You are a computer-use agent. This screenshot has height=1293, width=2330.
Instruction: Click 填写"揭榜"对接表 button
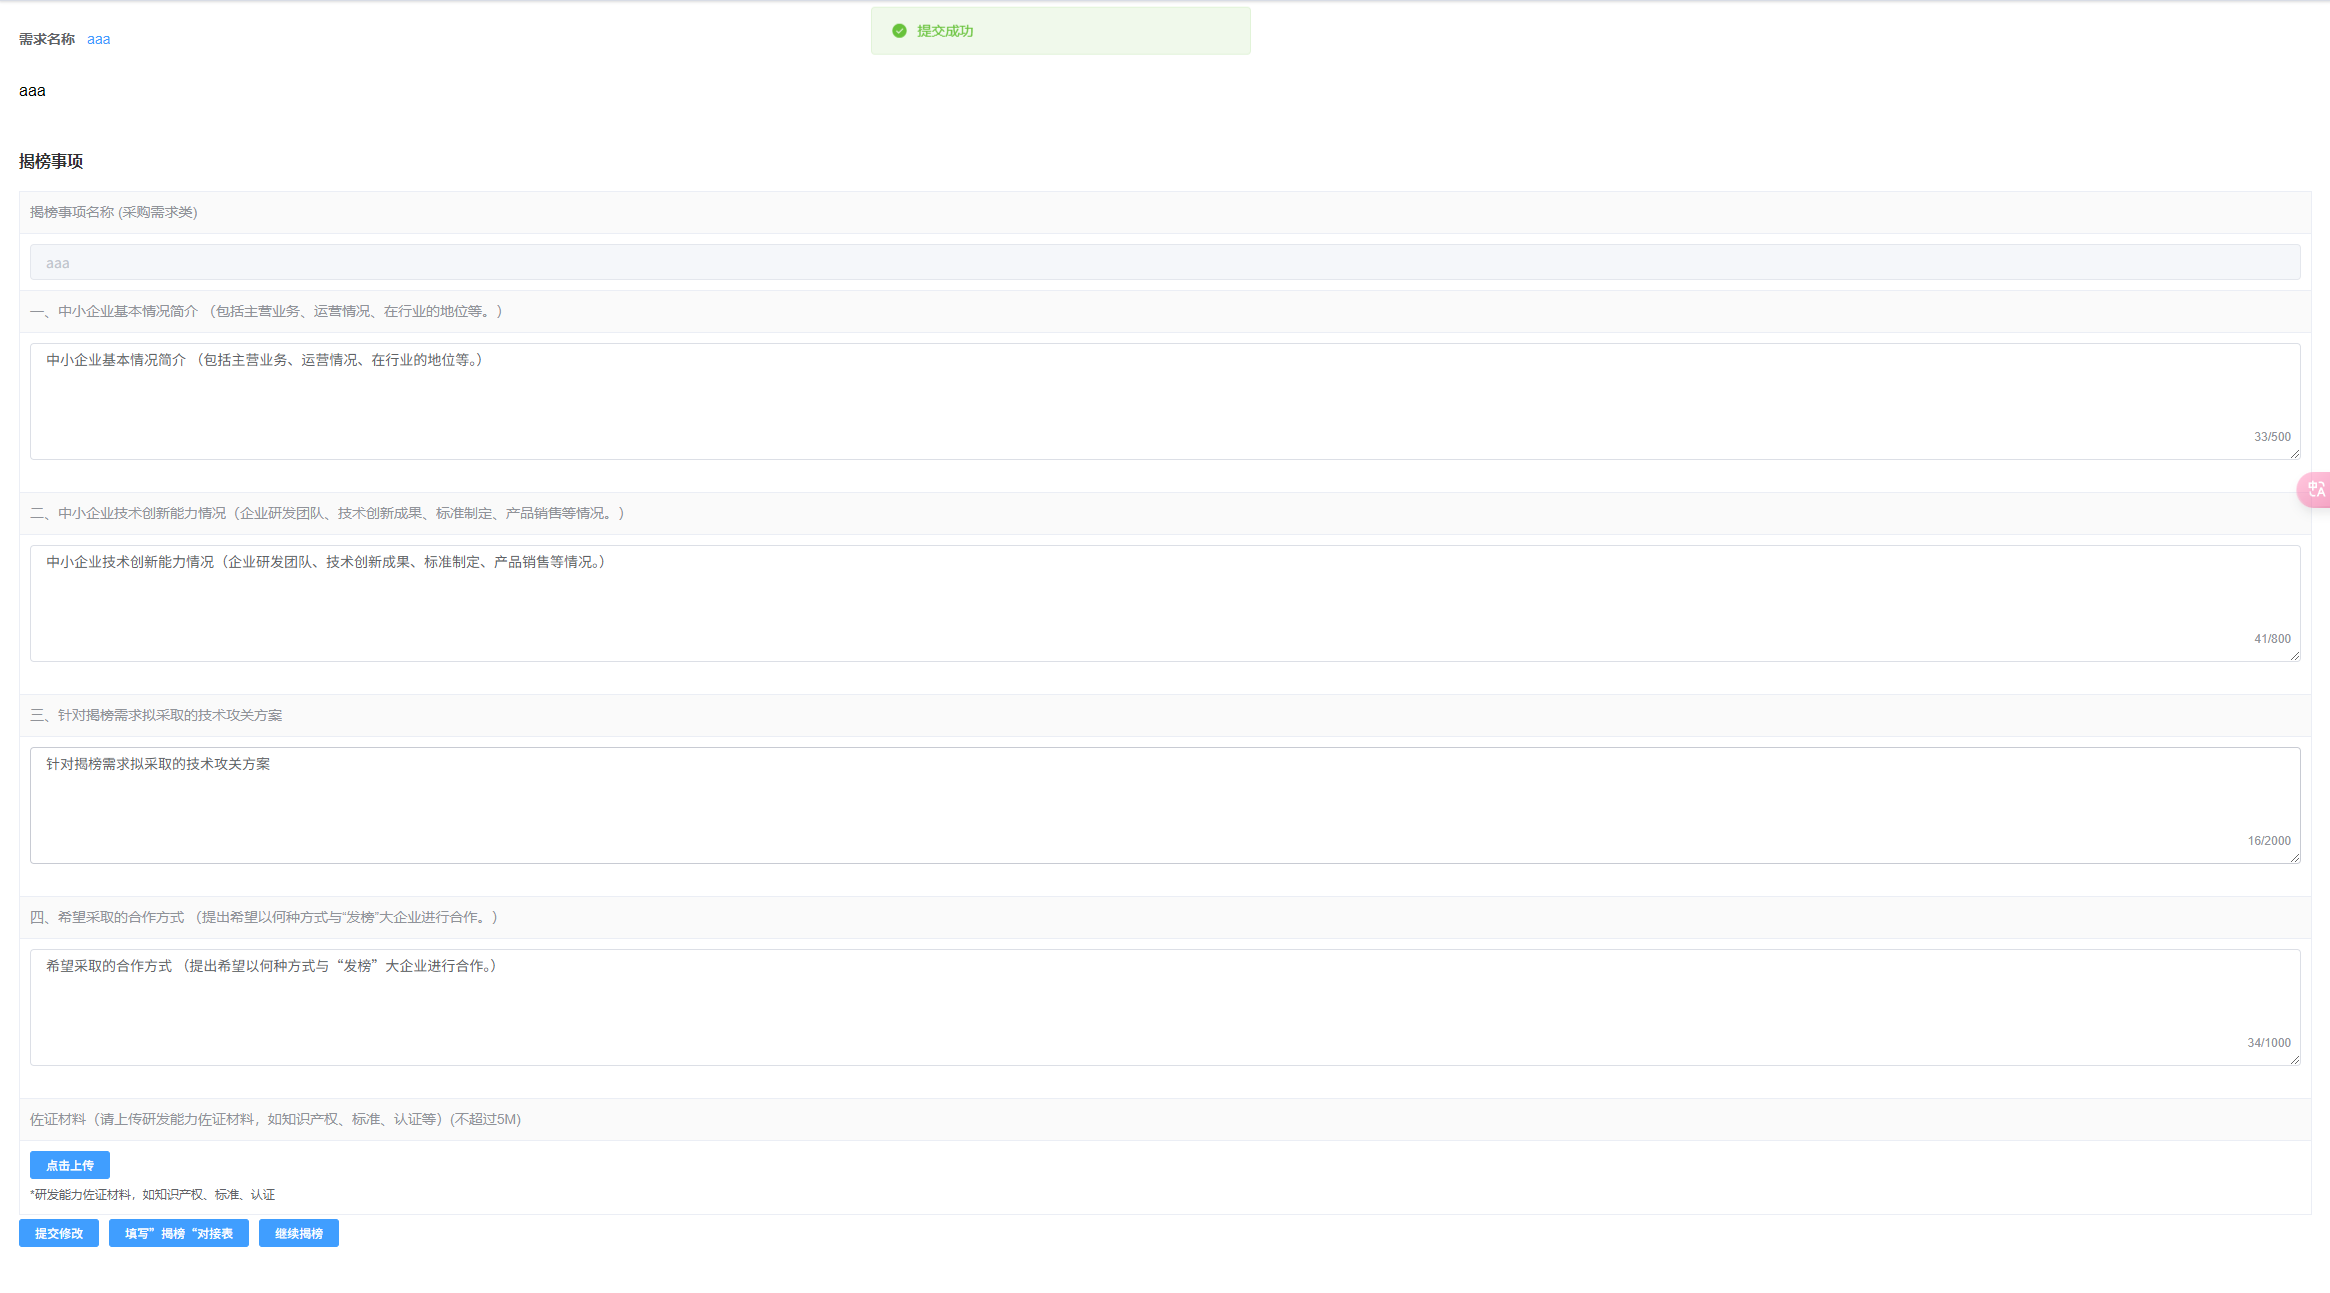179,1233
